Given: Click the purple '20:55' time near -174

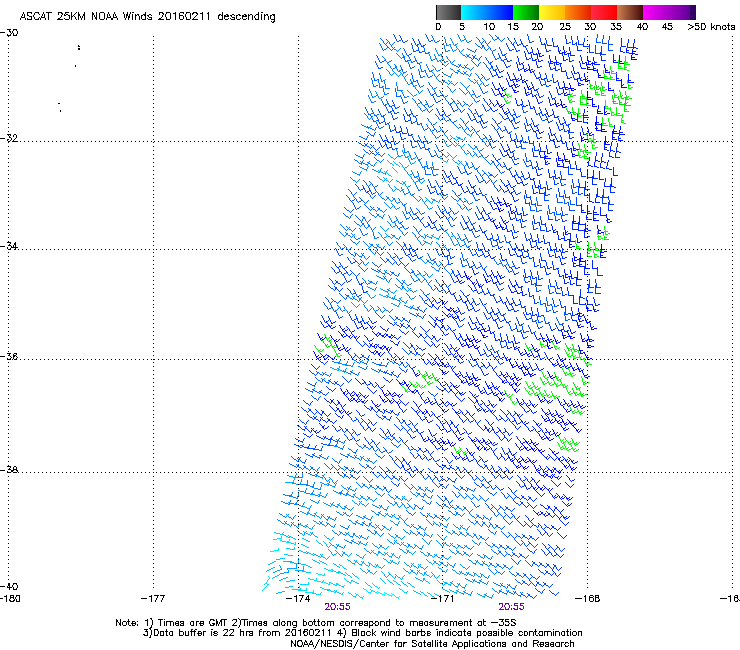Looking at the screenshot, I should tap(337, 607).
